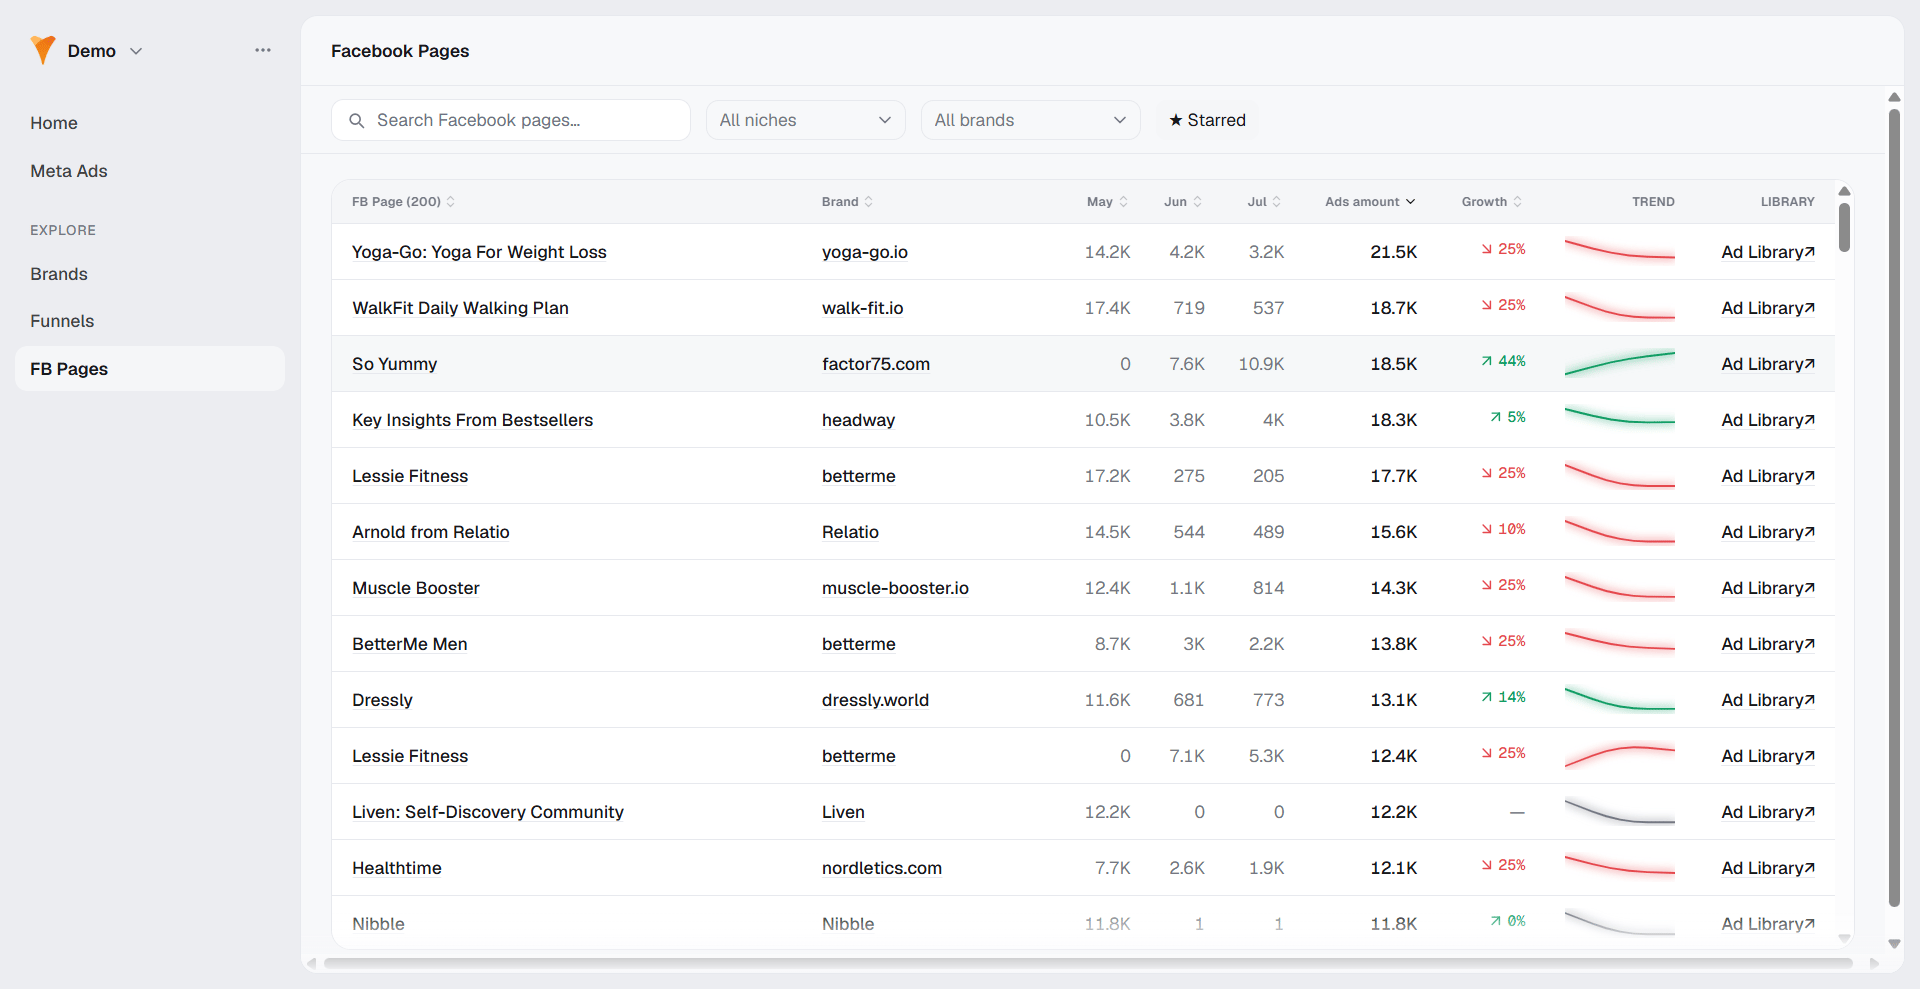This screenshot has height=989, width=1920.
Task: Click the factor75.com brand cell
Action: 875,364
